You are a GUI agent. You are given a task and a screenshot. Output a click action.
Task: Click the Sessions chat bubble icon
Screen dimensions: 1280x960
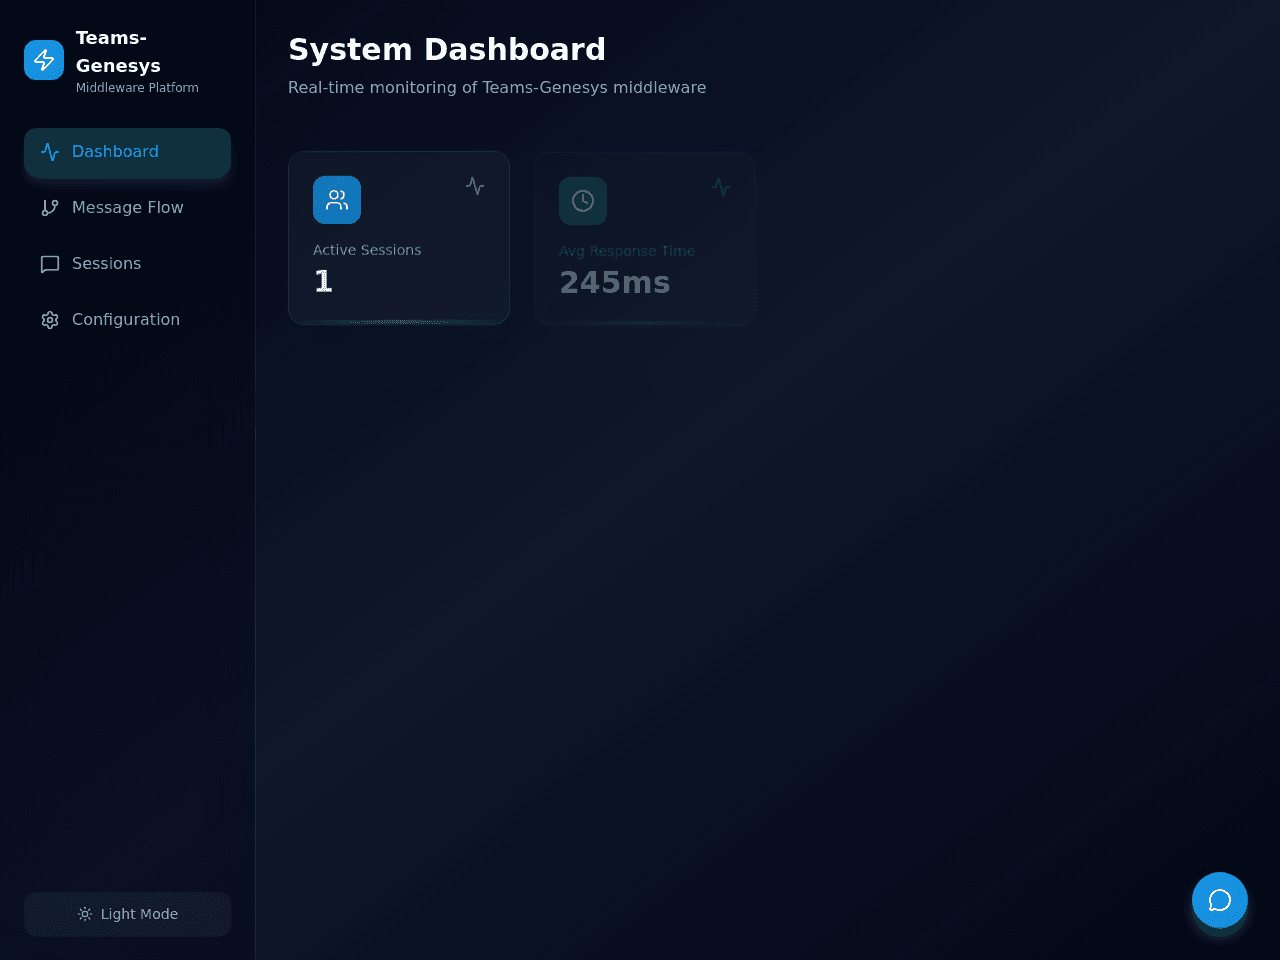click(x=50, y=264)
